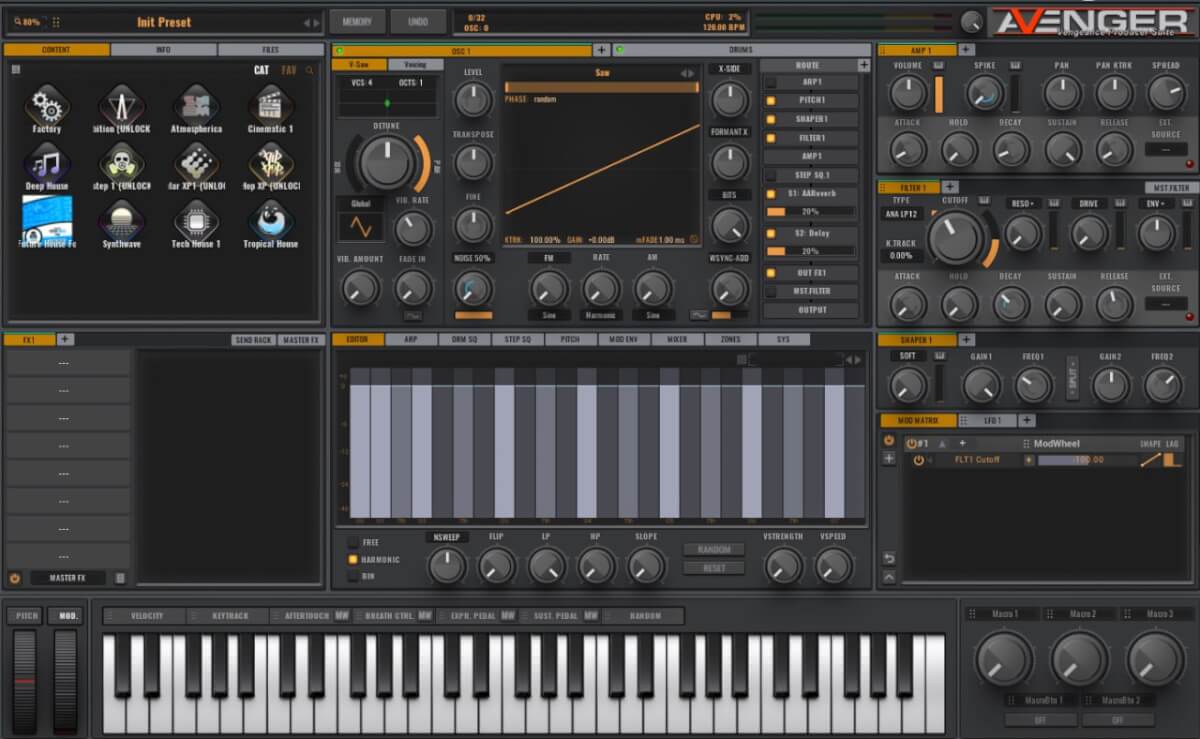Open the AM Sine type dropdown

653,315
